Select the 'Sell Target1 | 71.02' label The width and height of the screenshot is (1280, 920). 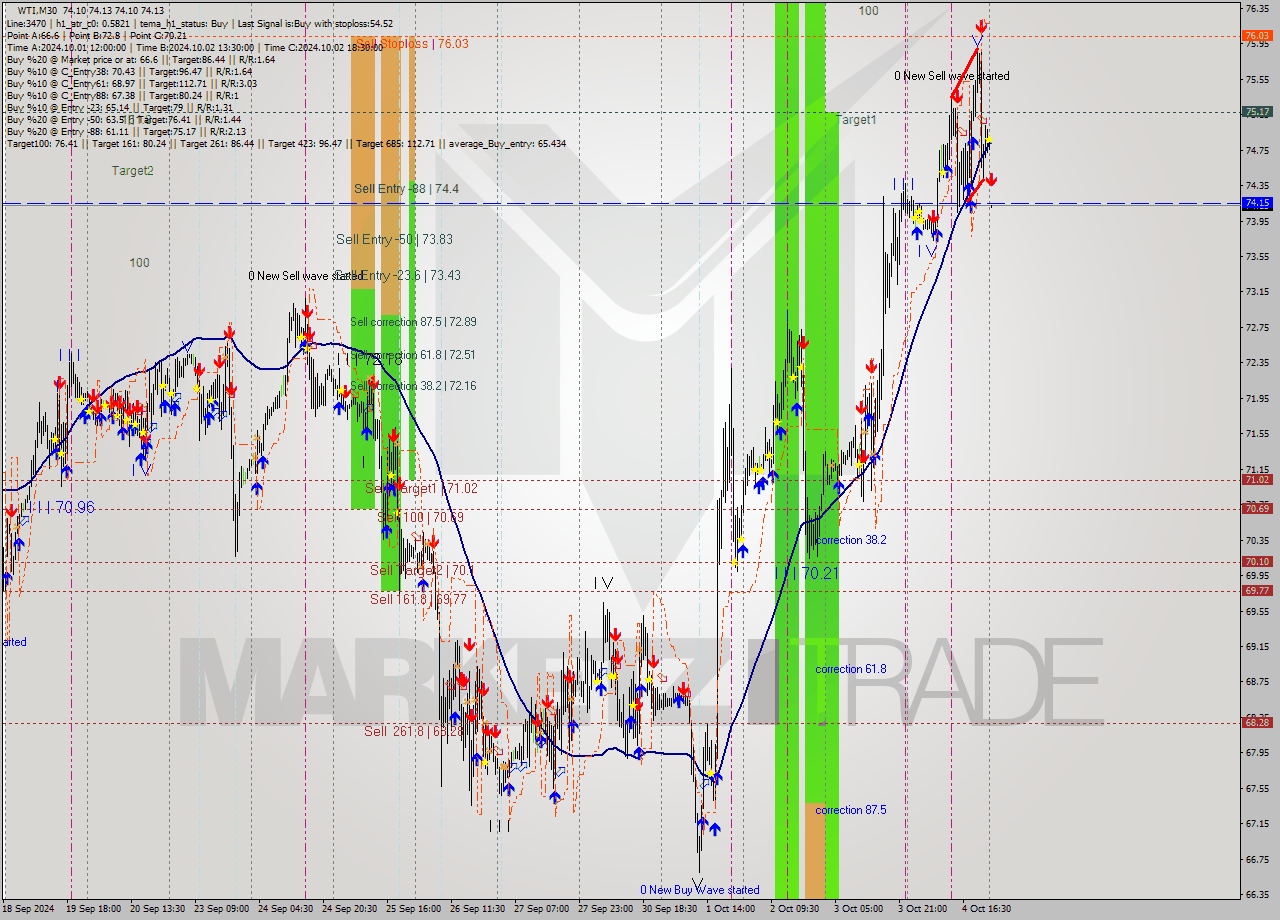tap(421, 488)
